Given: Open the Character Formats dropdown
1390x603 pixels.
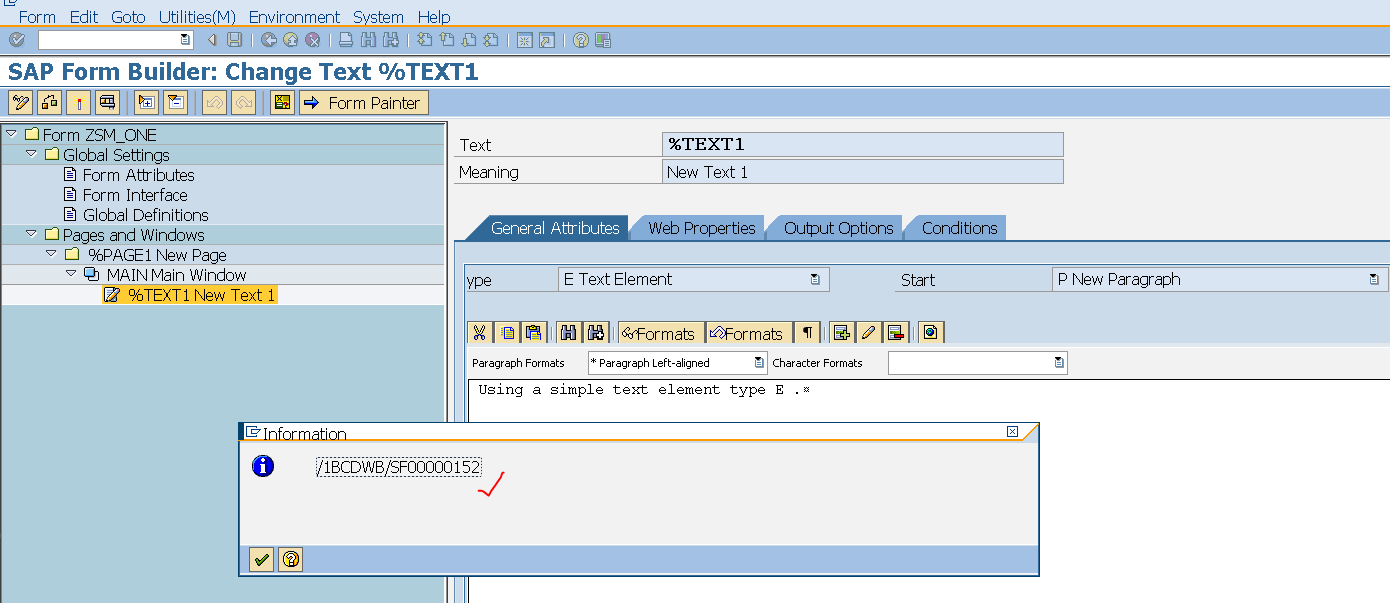Looking at the screenshot, I should click(x=1059, y=363).
